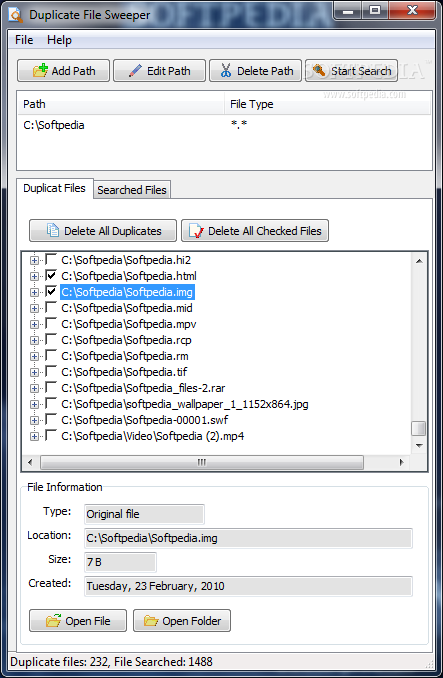The height and width of the screenshot is (678, 443).
Task: Click the horizontal scrollbar left arrow
Action: (x=30, y=462)
